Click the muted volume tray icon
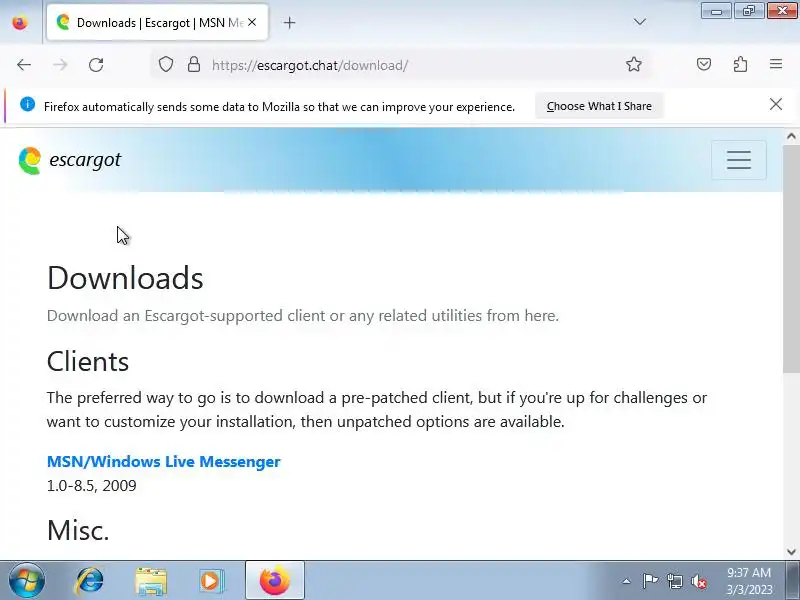This screenshot has height=600, width=800. coord(698,581)
